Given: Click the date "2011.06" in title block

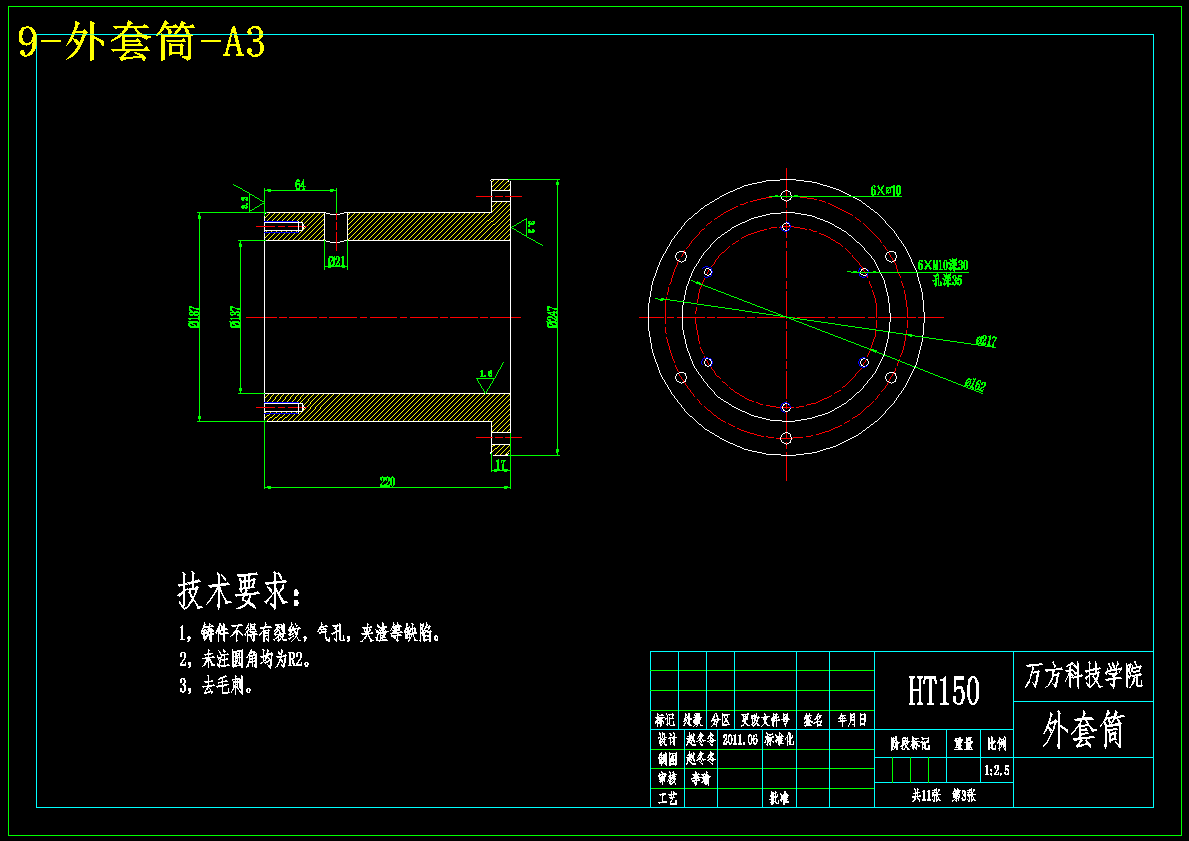Looking at the screenshot, I should point(741,739).
